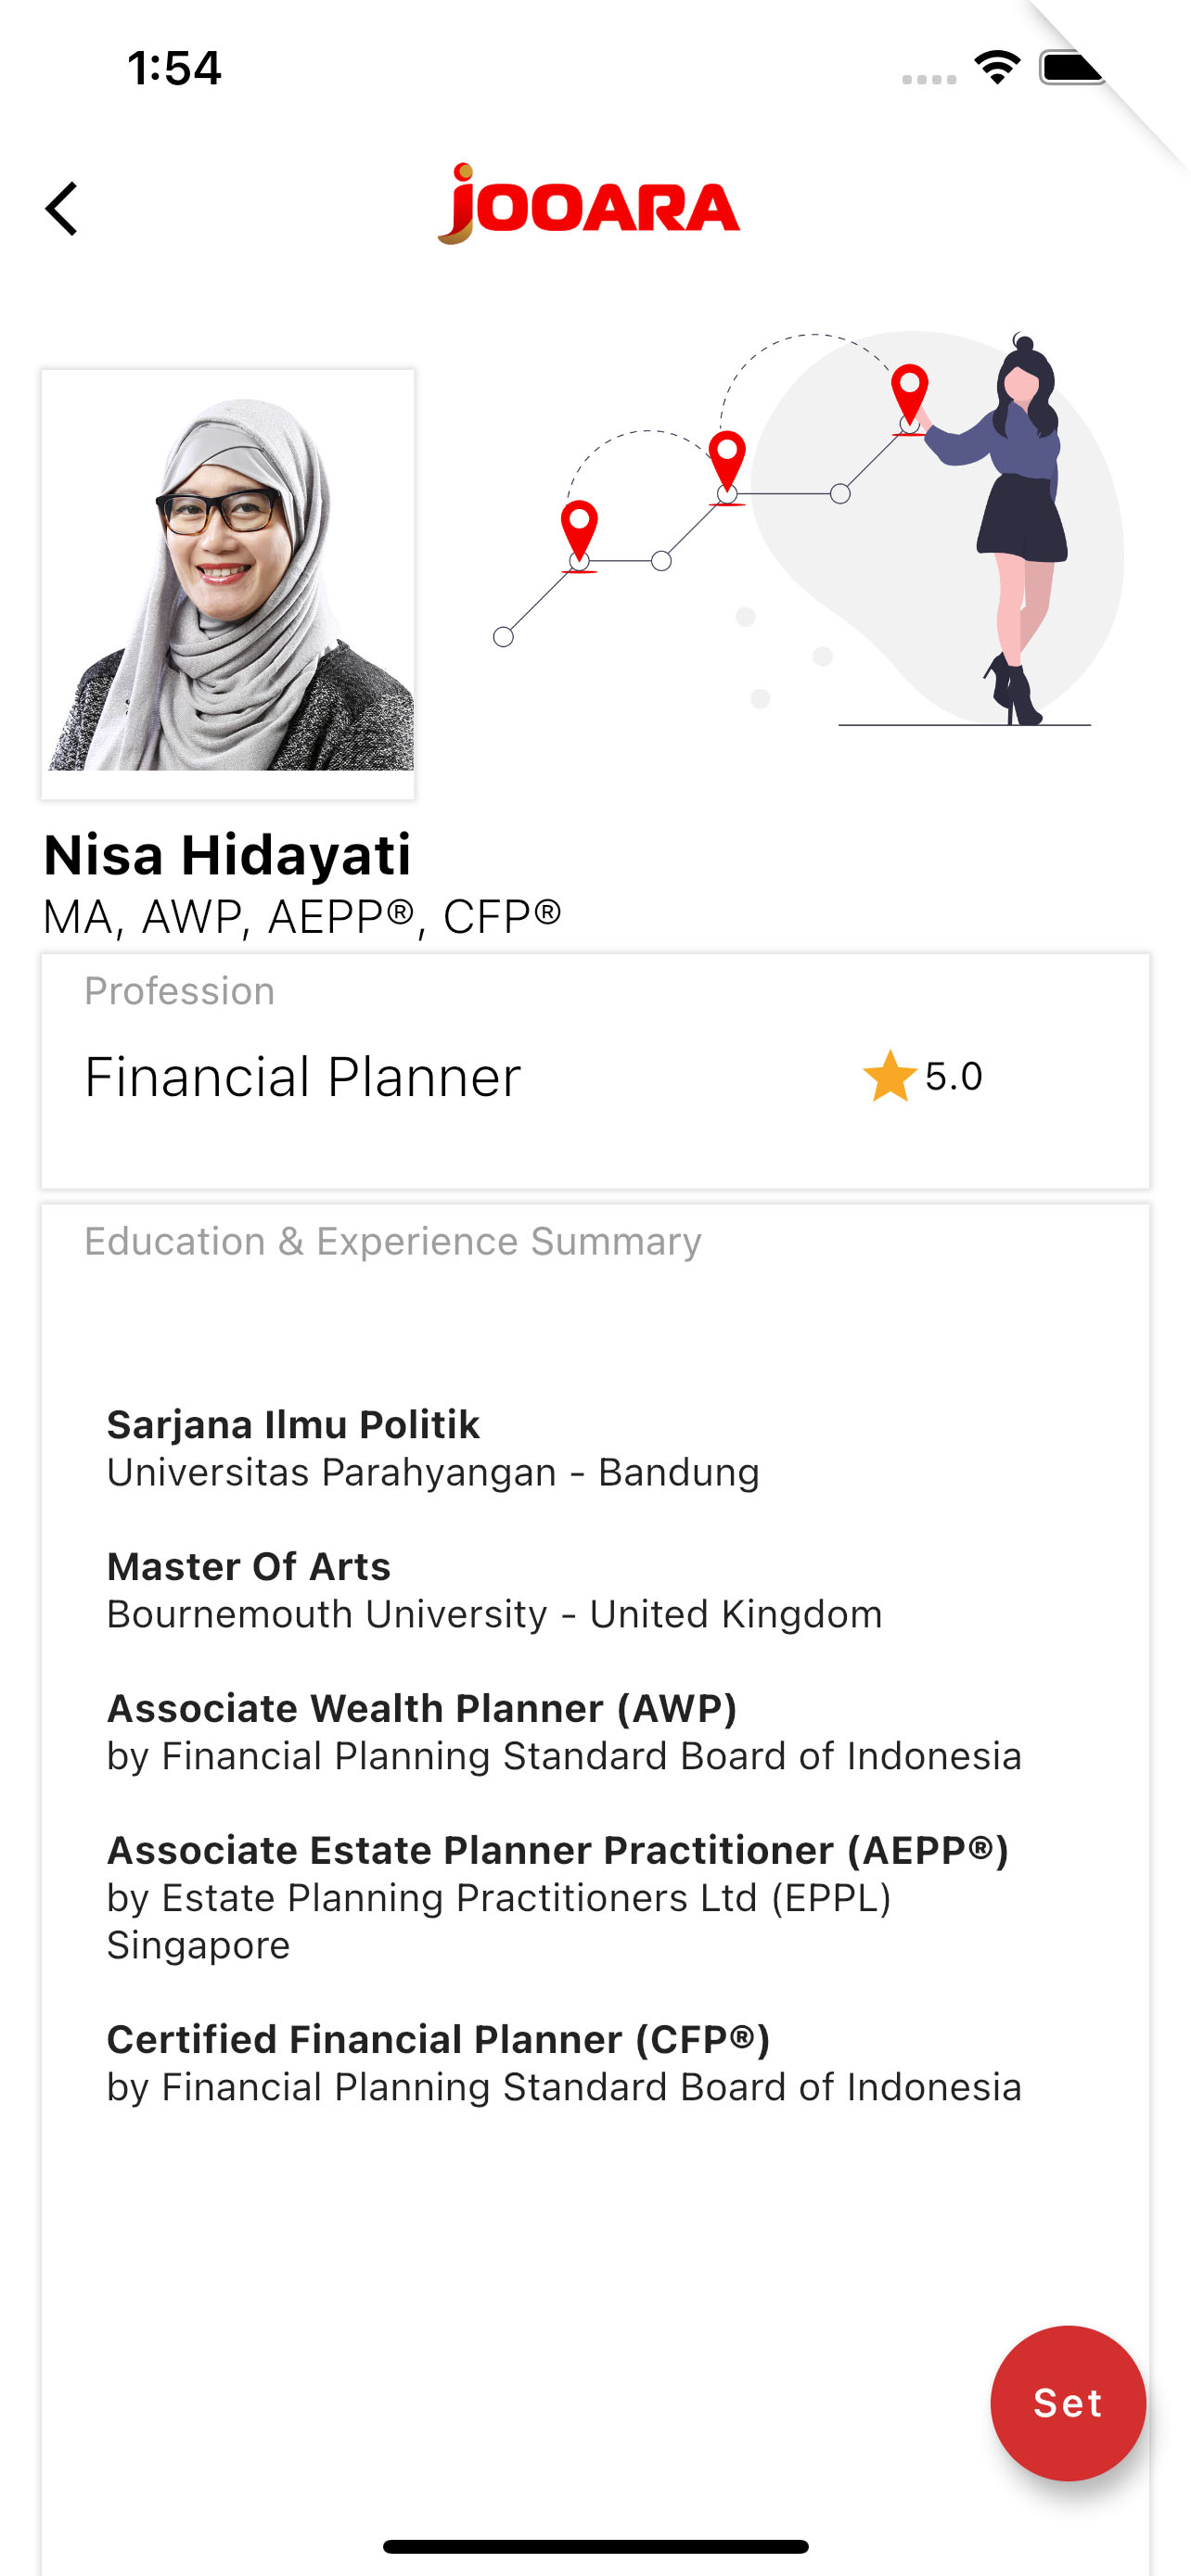Tap the location journey illustration
The height and width of the screenshot is (2576, 1191).
808,529
